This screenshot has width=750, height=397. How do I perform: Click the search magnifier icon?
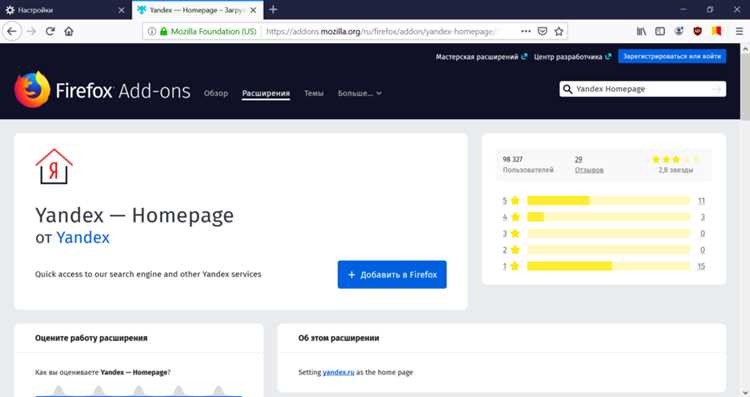(567, 89)
